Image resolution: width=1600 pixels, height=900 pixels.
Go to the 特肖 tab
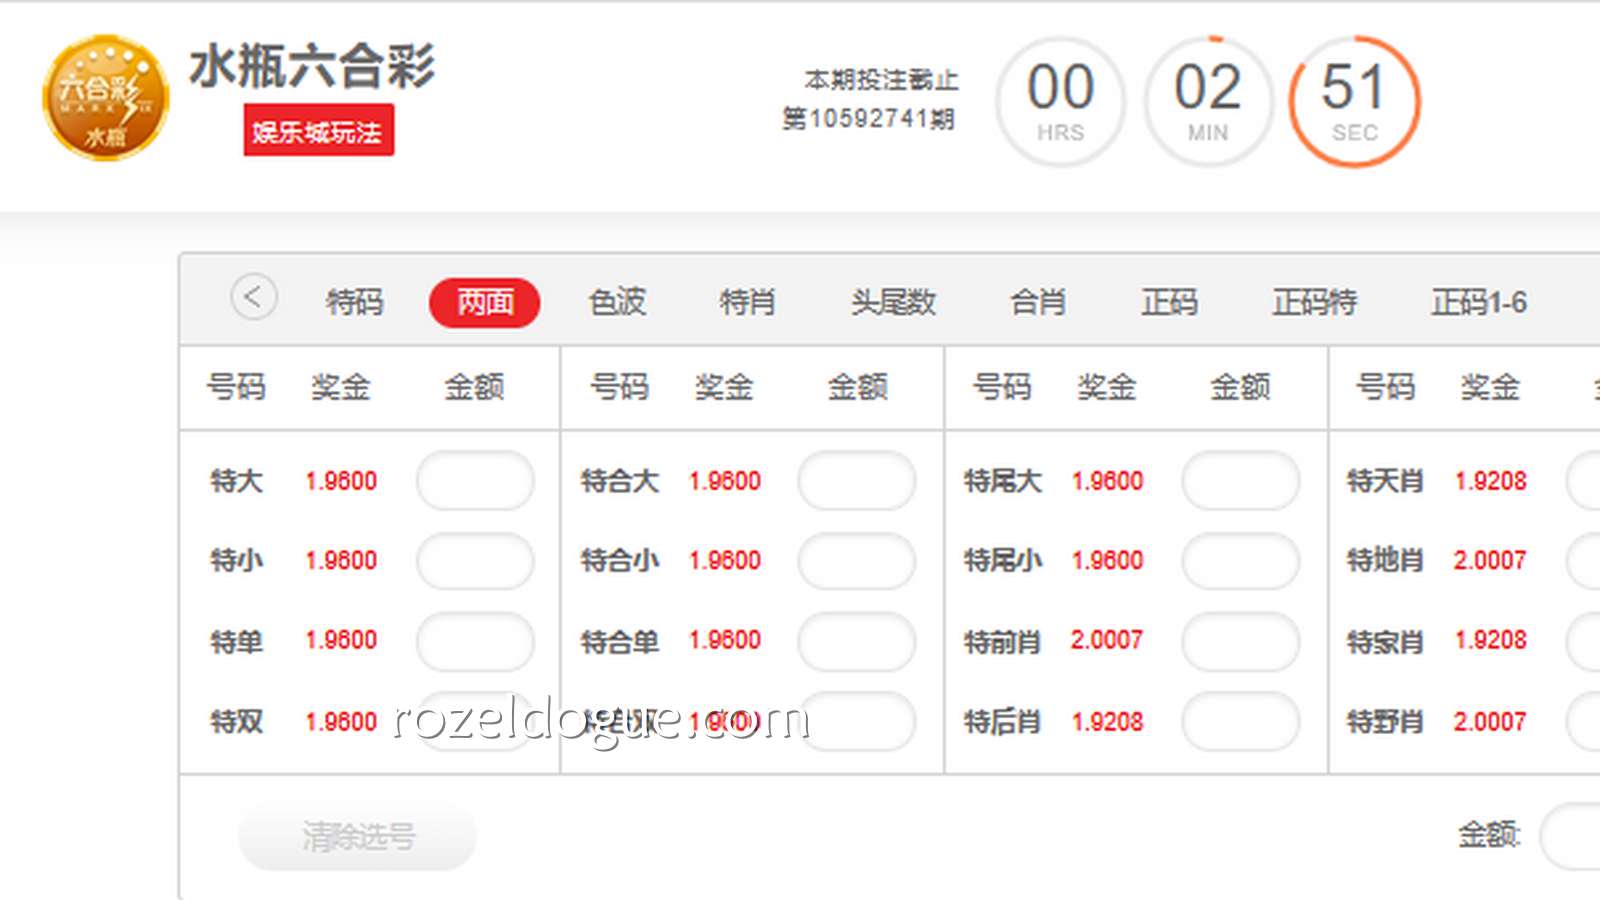click(x=748, y=302)
